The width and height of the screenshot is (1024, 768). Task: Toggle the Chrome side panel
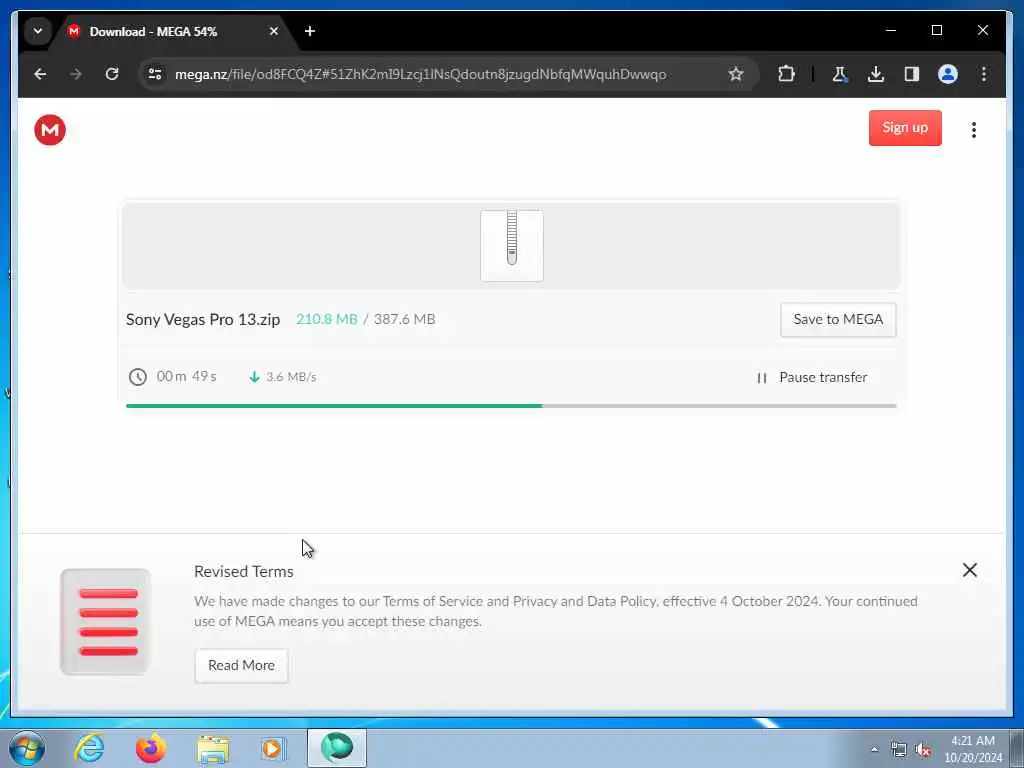[x=912, y=74]
